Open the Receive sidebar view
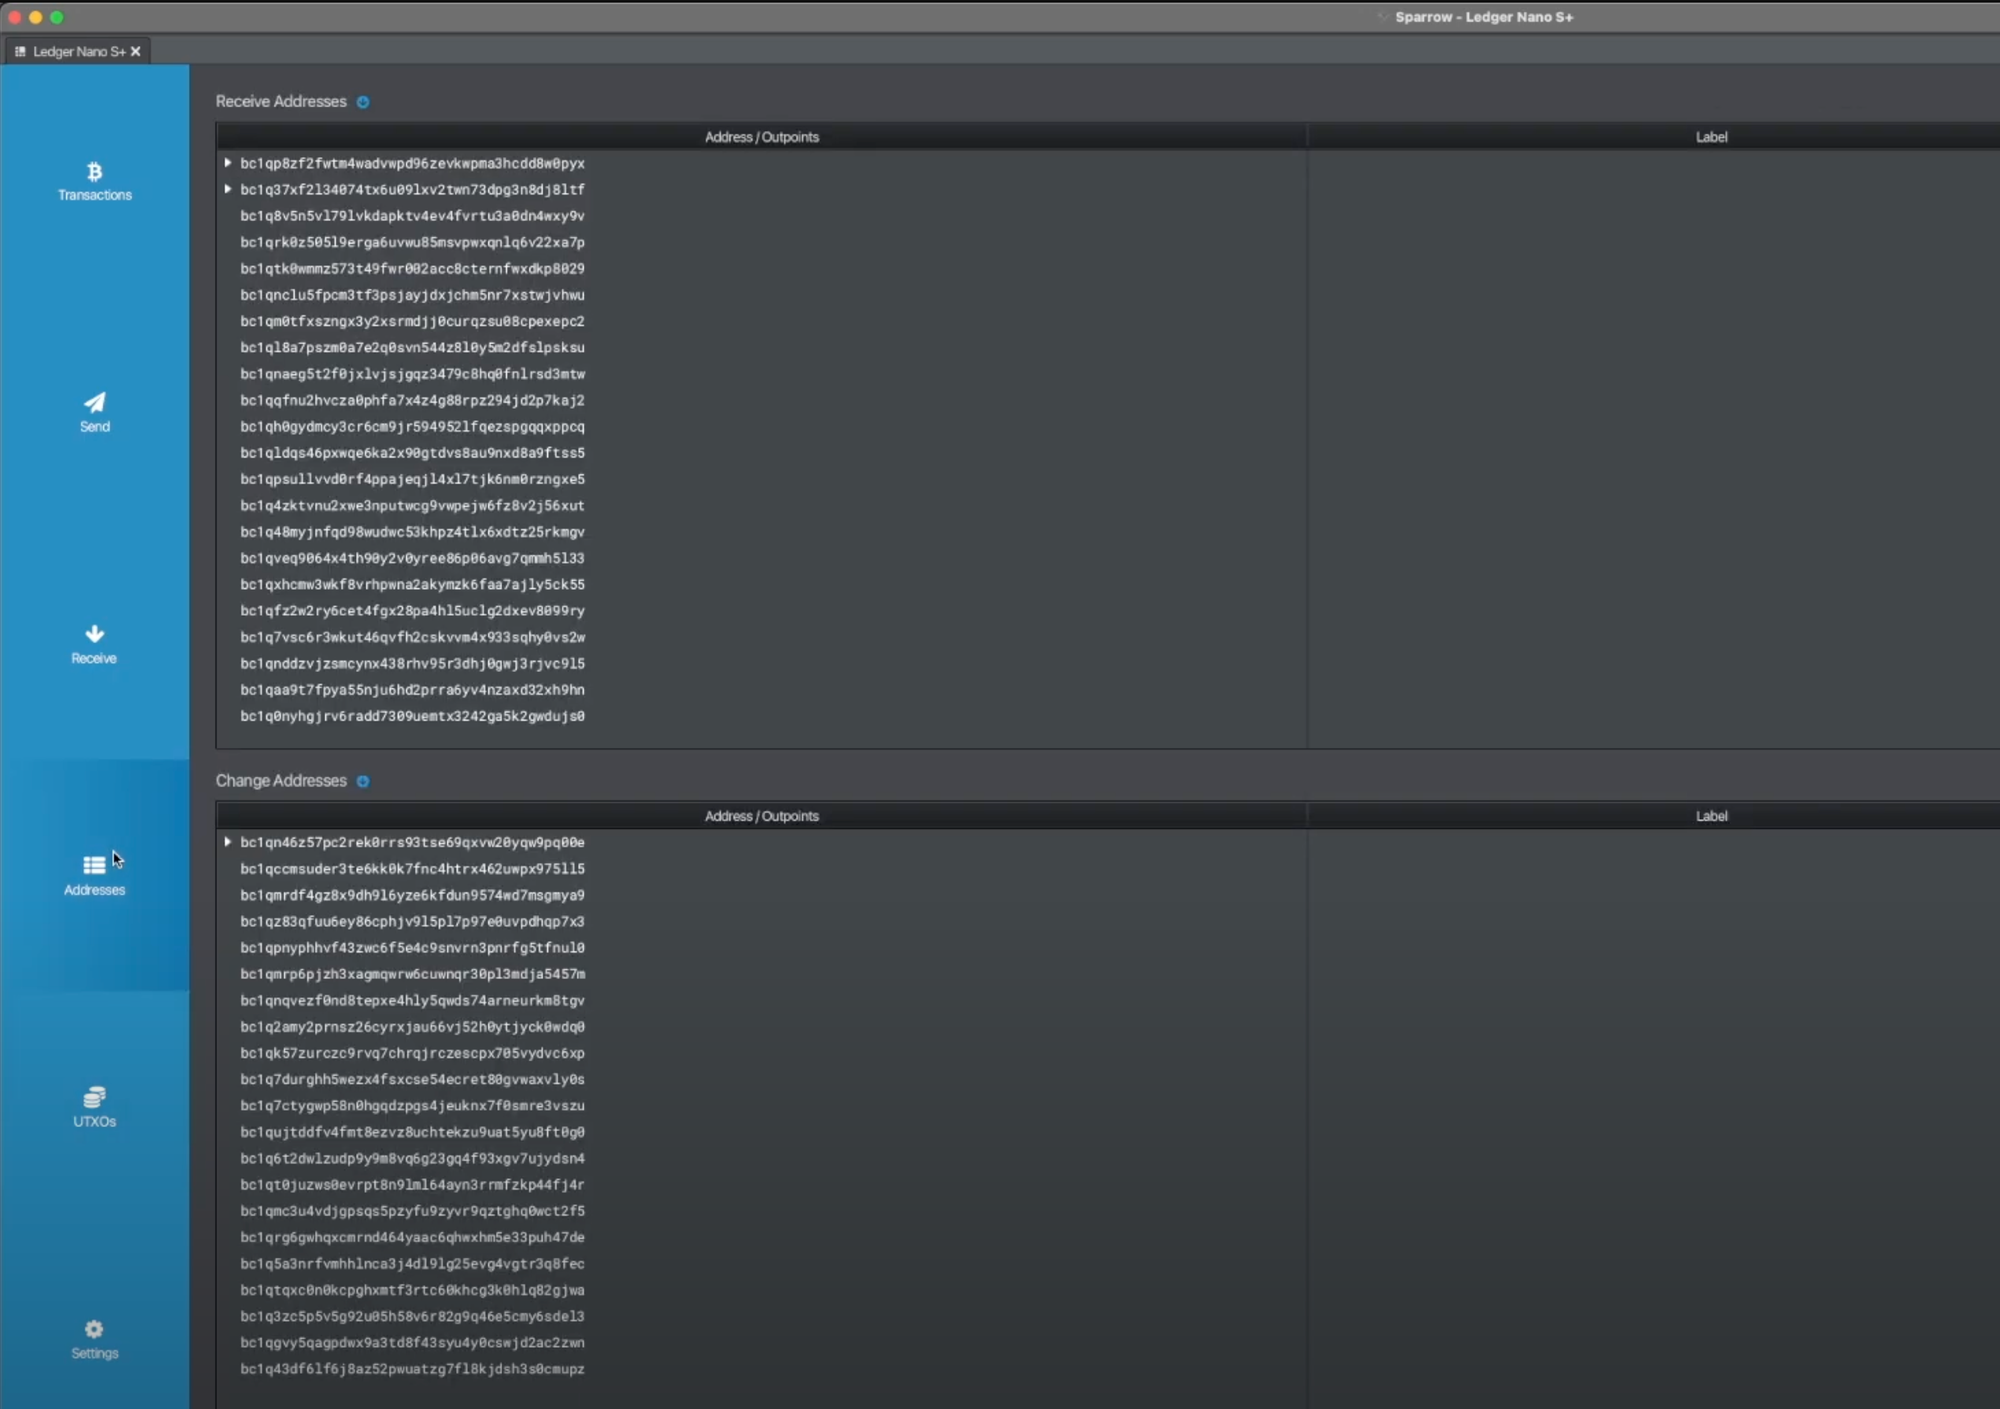2000x1409 pixels. click(x=94, y=644)
